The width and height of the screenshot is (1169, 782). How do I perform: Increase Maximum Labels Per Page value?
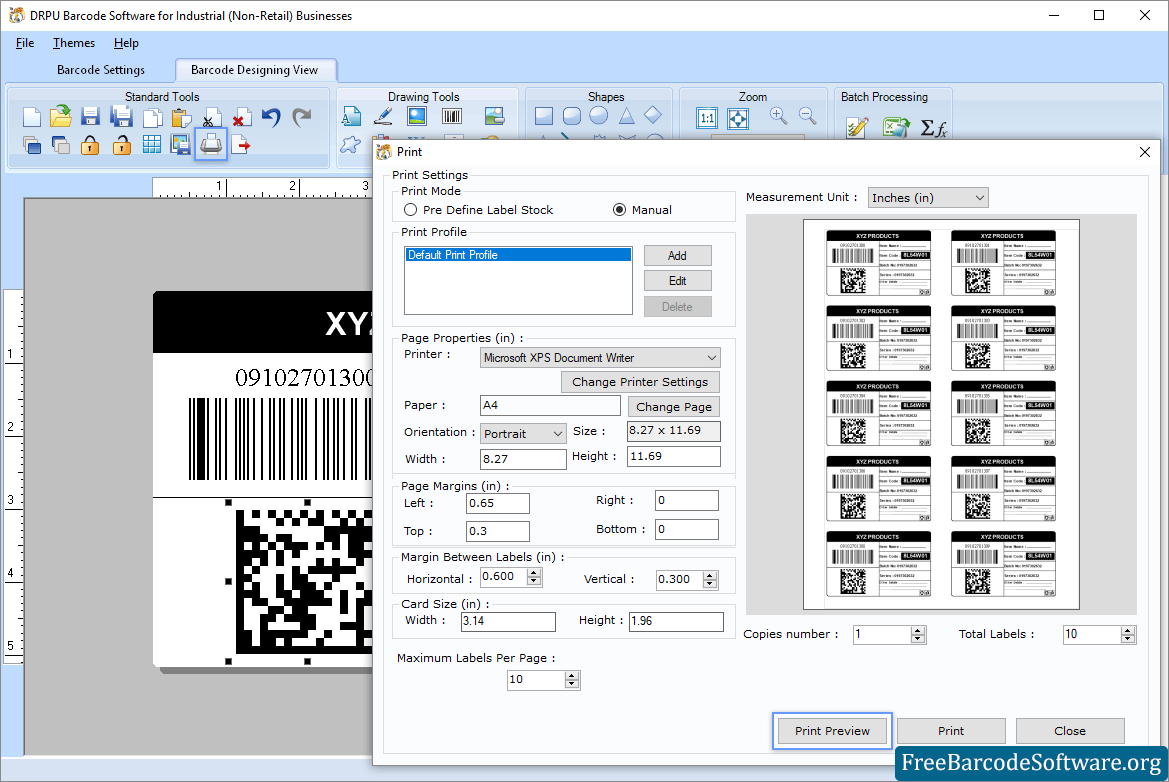(572, 675)
